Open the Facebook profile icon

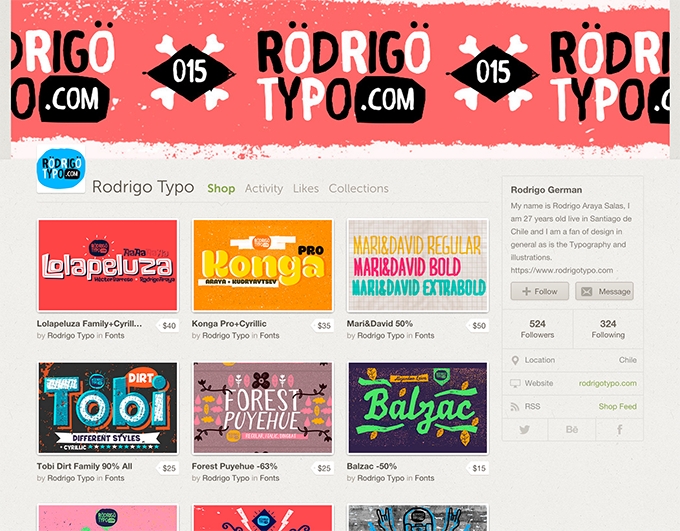(620, 429)
